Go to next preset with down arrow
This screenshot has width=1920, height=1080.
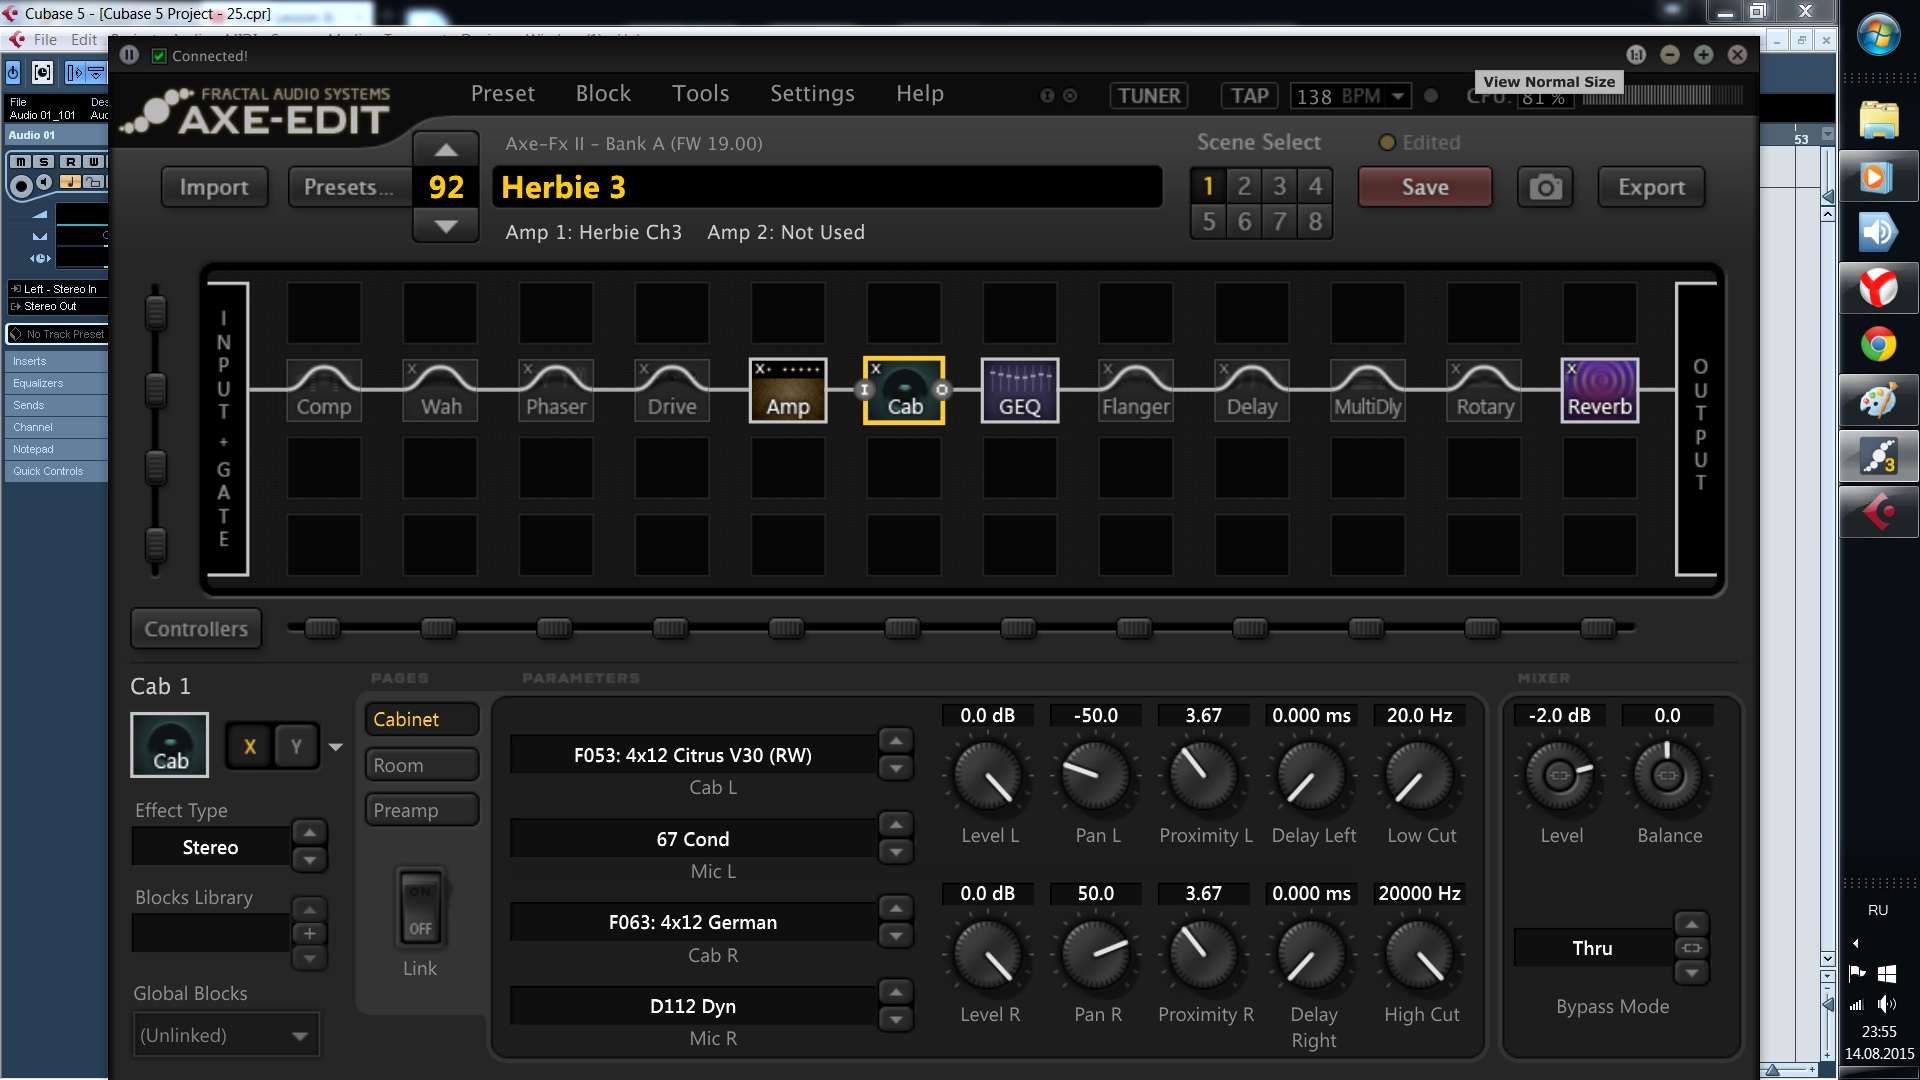(x=446, y=227)
